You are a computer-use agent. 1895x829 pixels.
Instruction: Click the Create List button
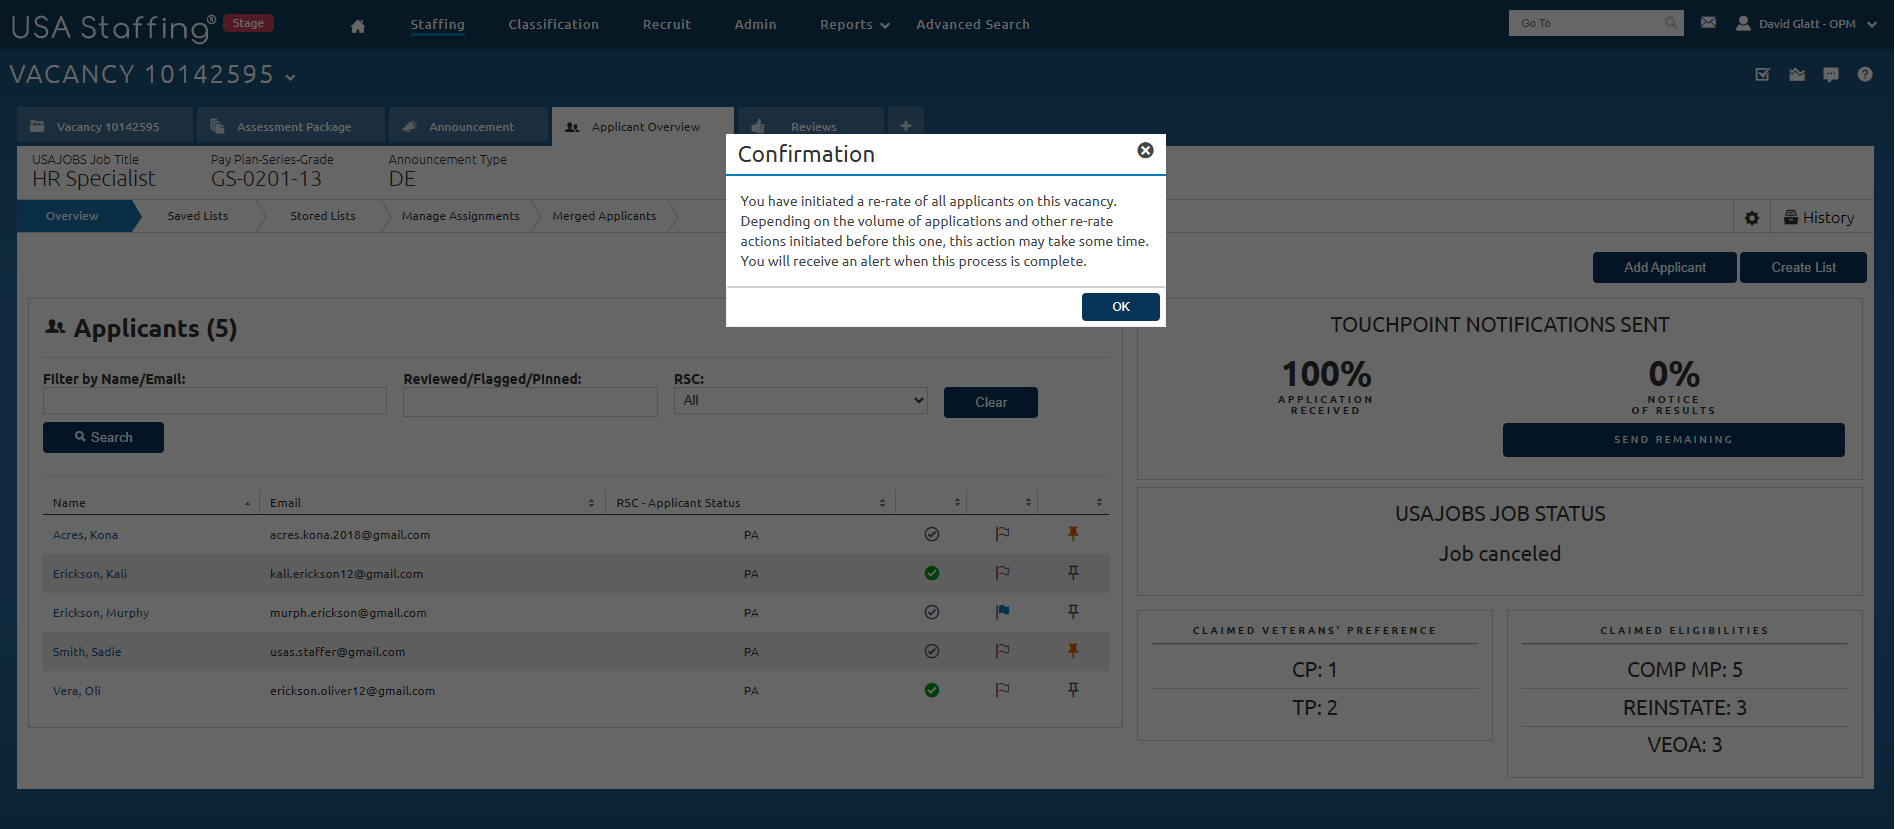1803,267
